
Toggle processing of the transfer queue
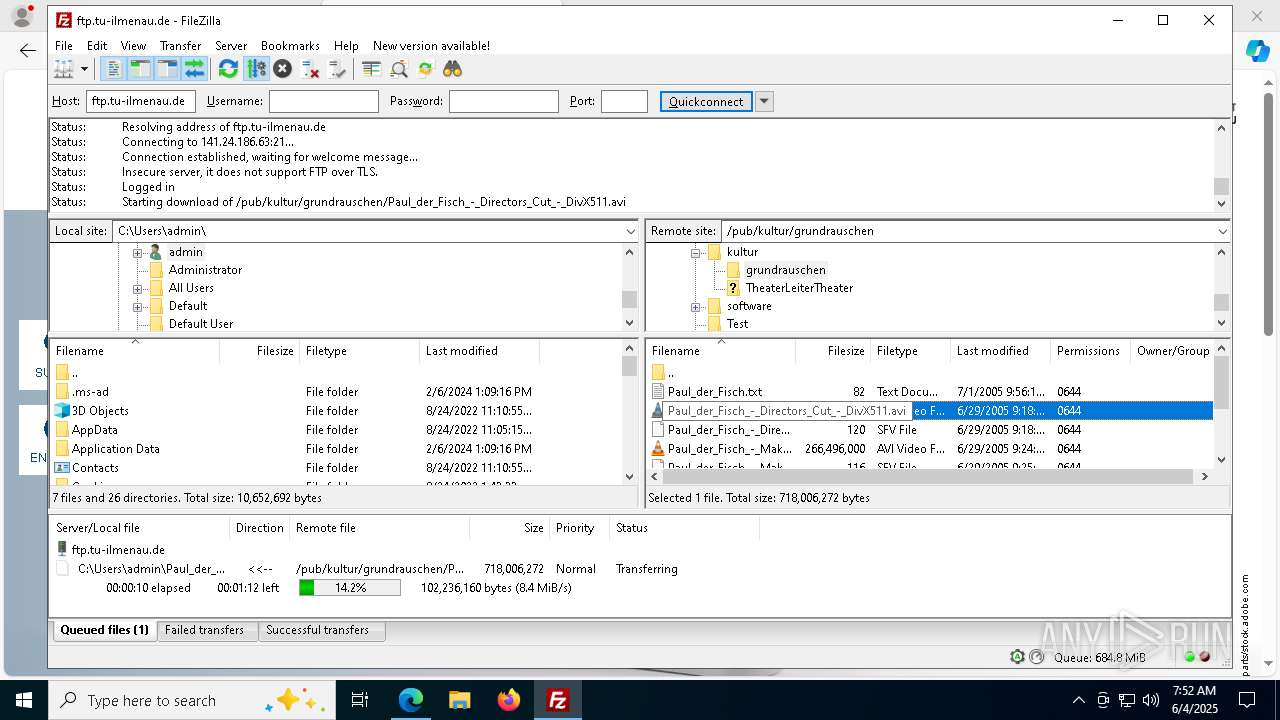256,69
